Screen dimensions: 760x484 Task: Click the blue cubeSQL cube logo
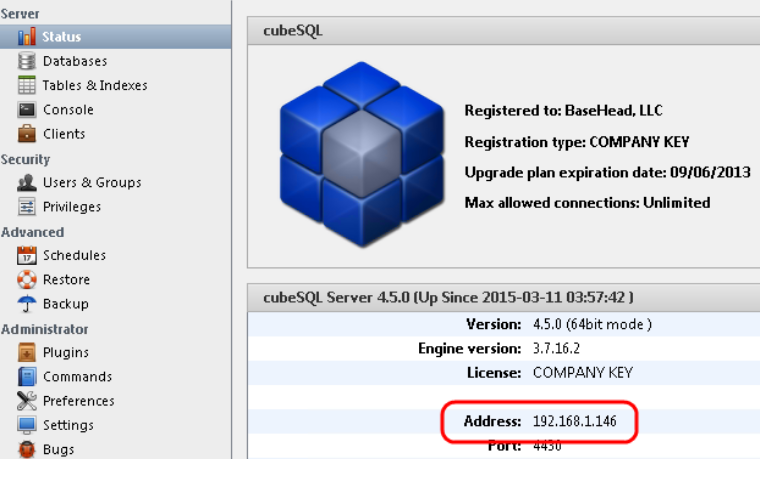click(x=362, y=154)
